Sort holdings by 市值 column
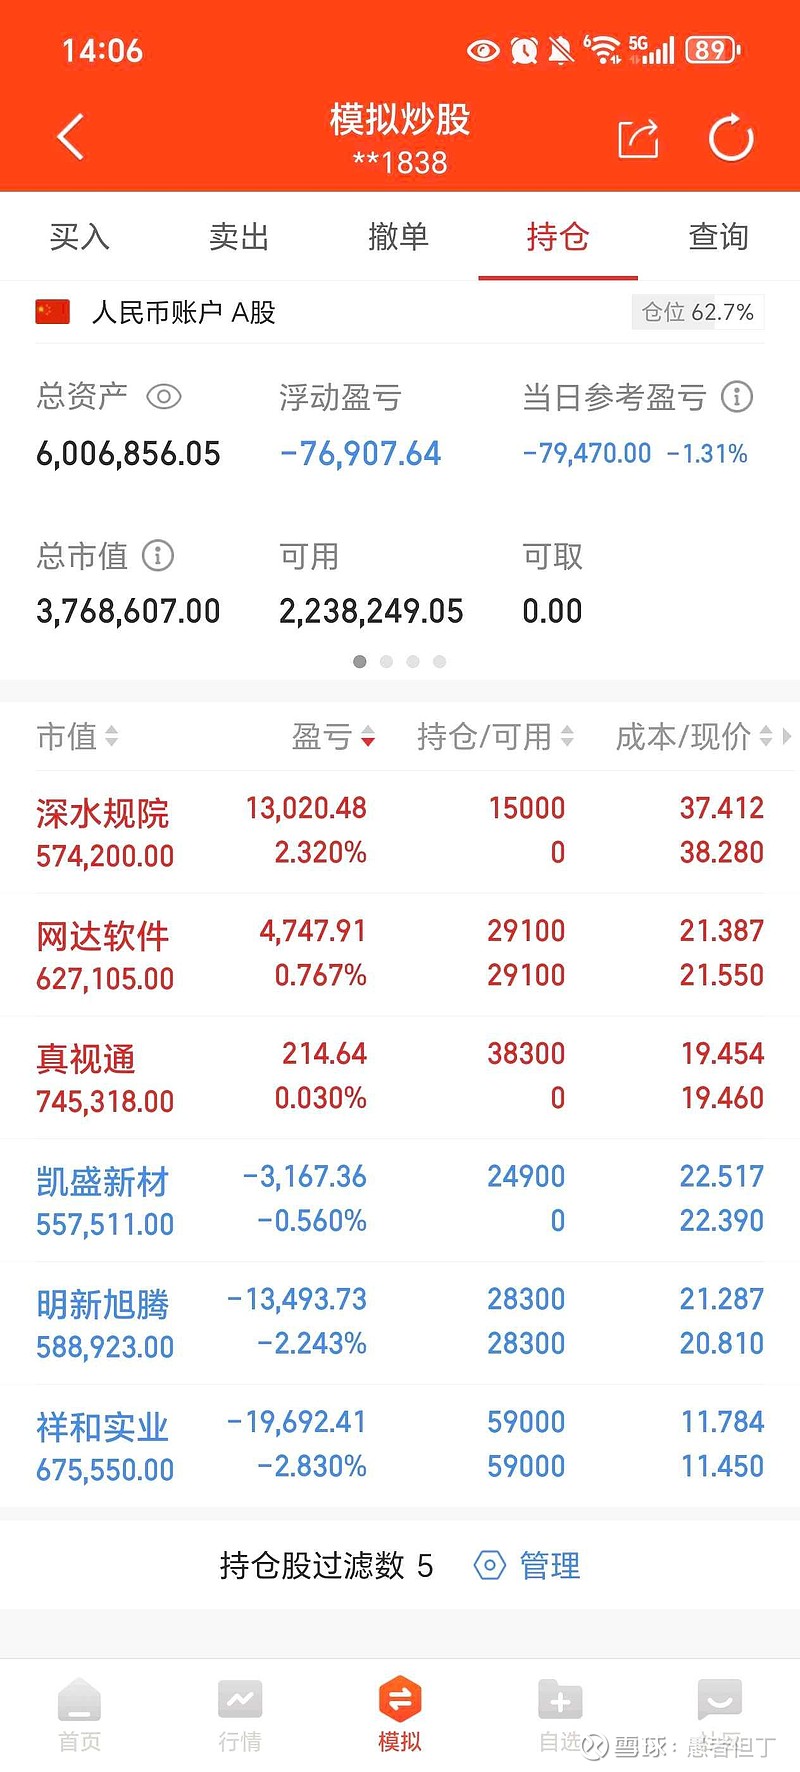 click(x=77, y=737)
